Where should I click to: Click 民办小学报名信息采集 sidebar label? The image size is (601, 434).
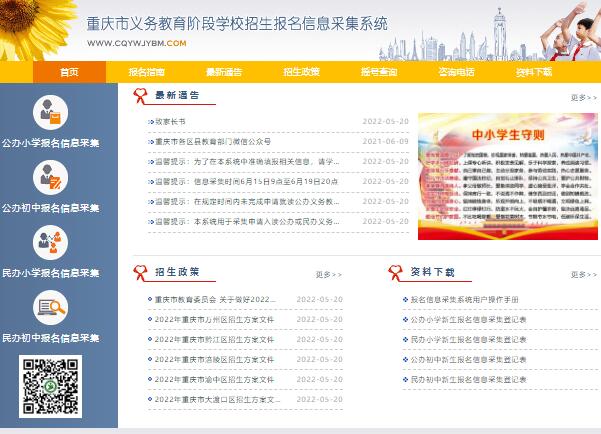tap(51, 273)
